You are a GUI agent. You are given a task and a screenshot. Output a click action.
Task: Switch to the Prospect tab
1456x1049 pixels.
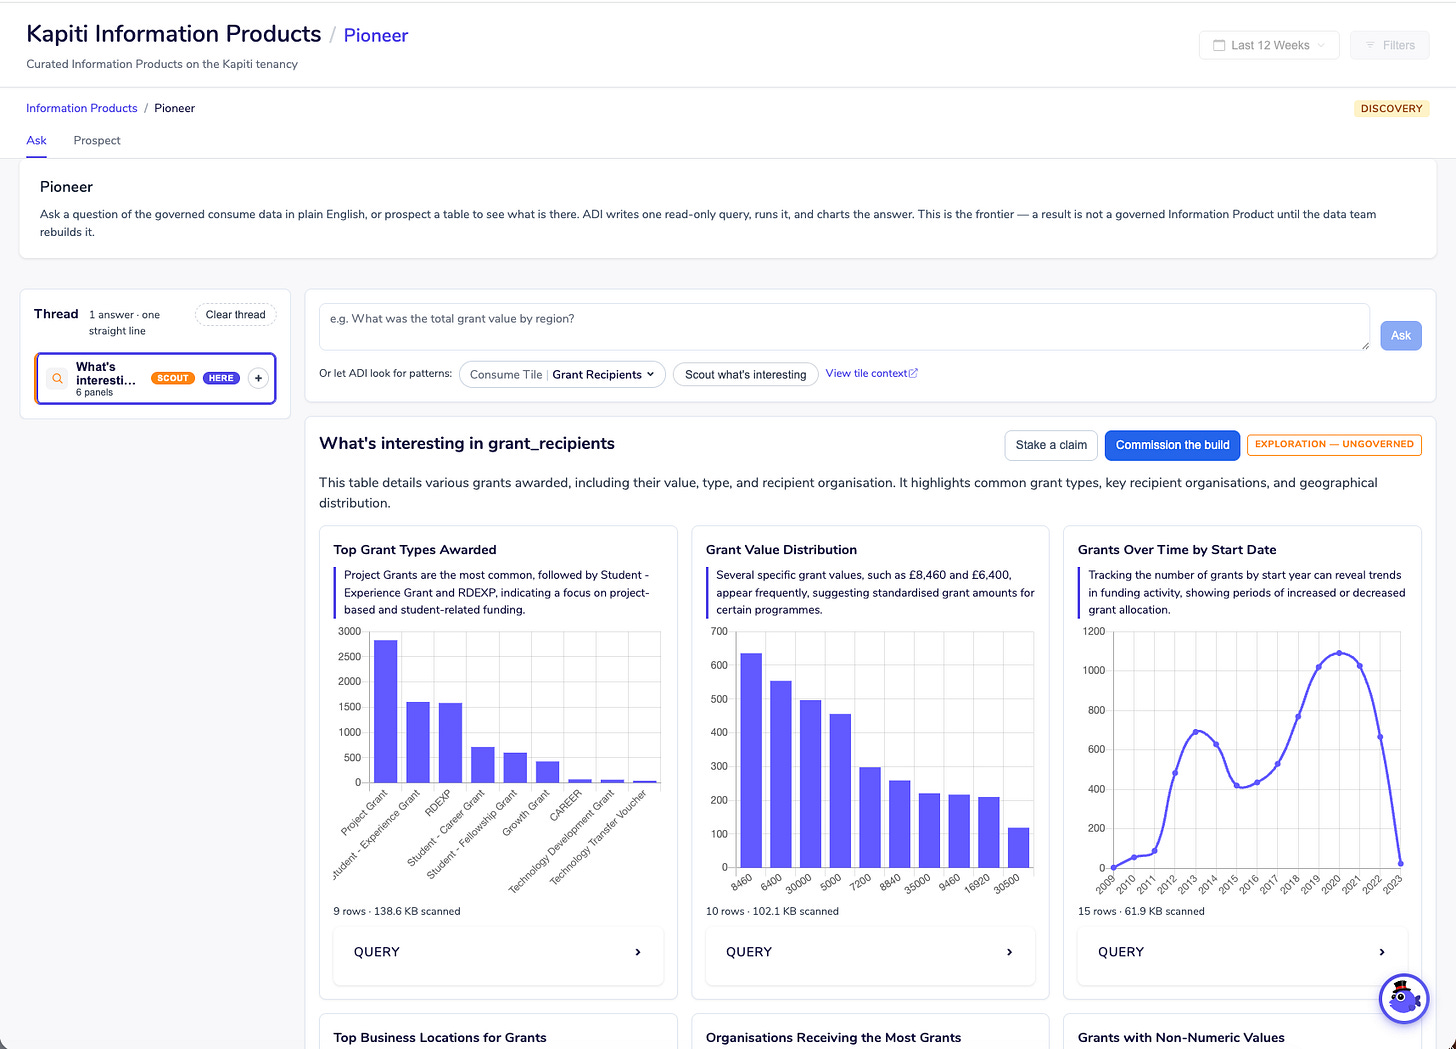point(97,140)
